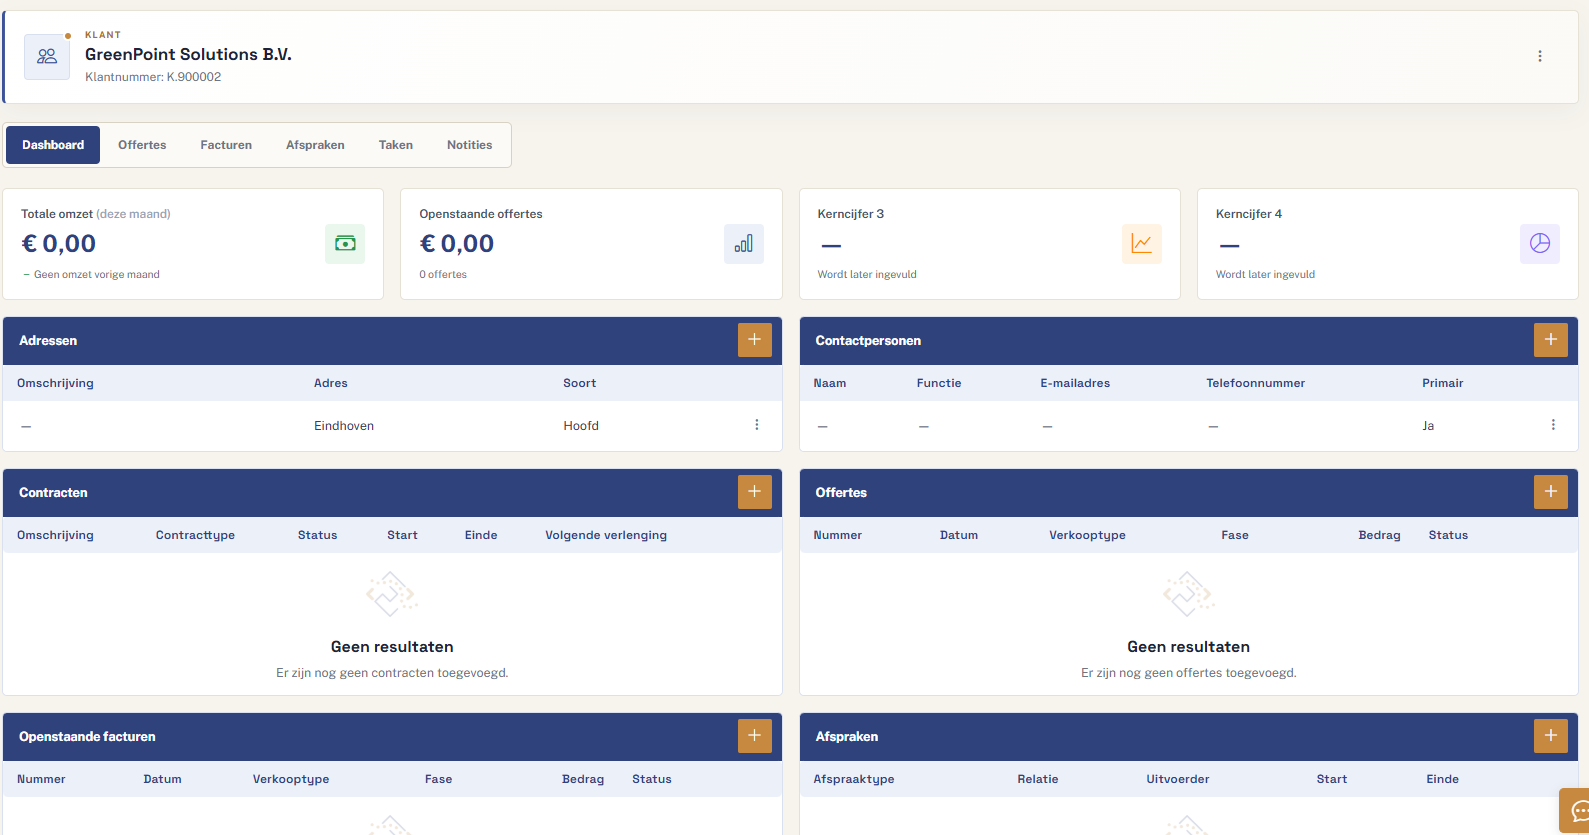This screenshot has width=1589, height=835.
Task: Click the Nummer column header in Offertes panel
Action: click(x=838, y=535)
